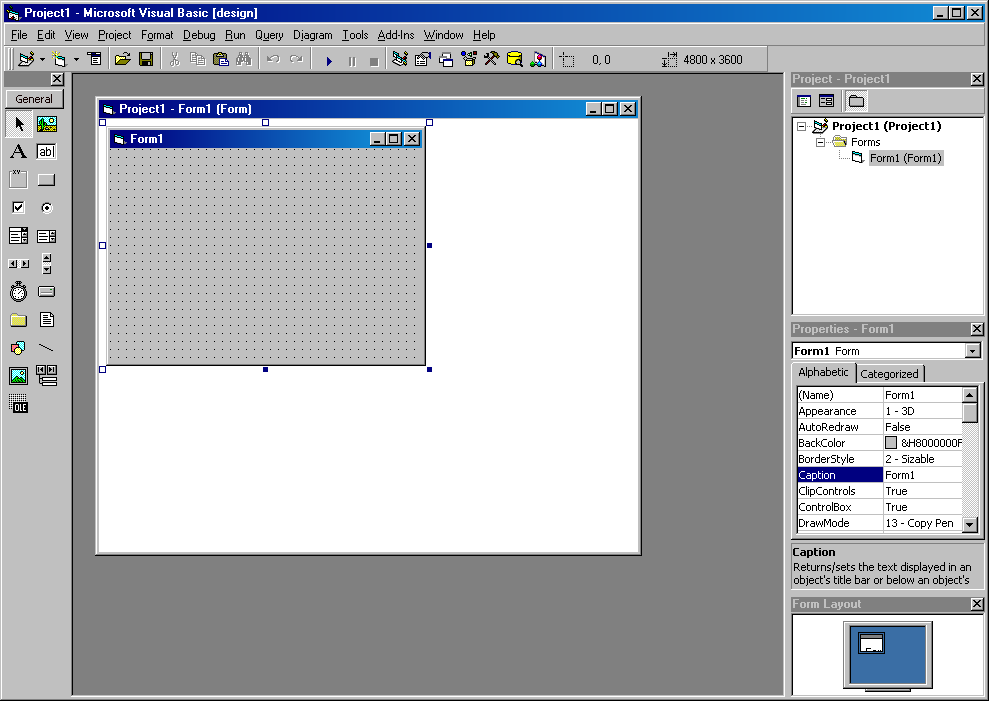Select the Data control tool
The image size is (989, 701).
47,376
